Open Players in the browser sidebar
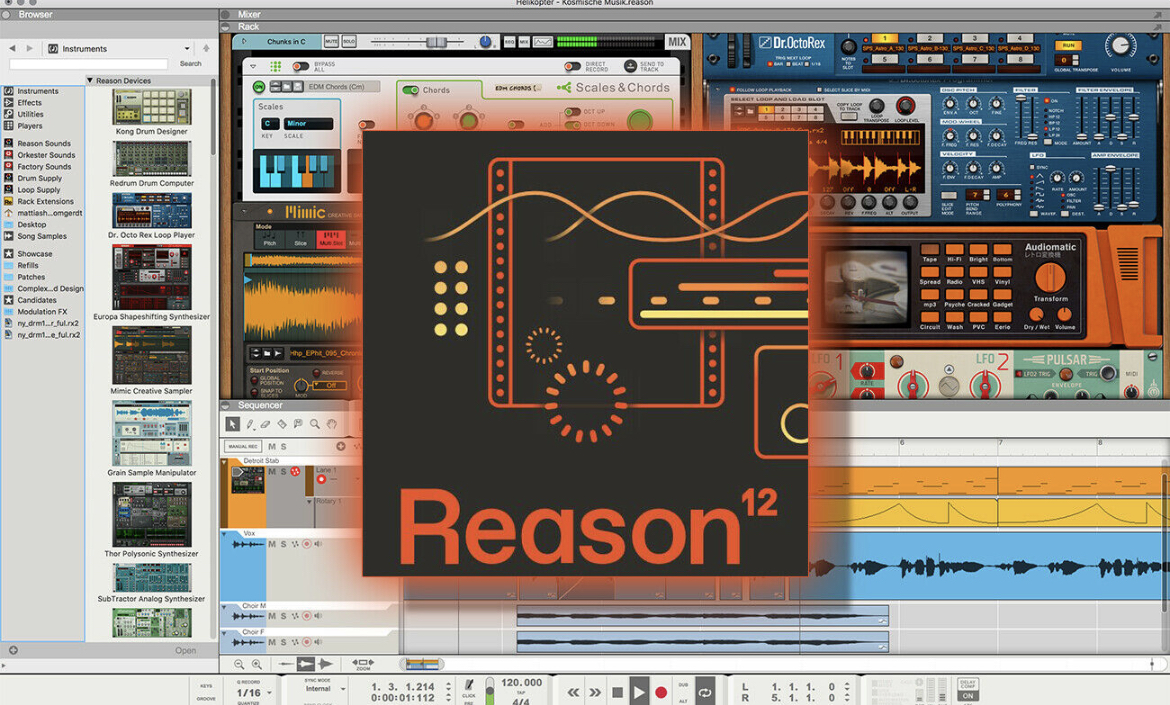 point(30,126)
